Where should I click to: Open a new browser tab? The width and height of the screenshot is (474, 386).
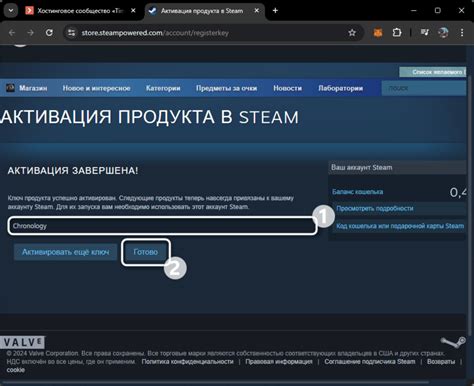[275, 11]
